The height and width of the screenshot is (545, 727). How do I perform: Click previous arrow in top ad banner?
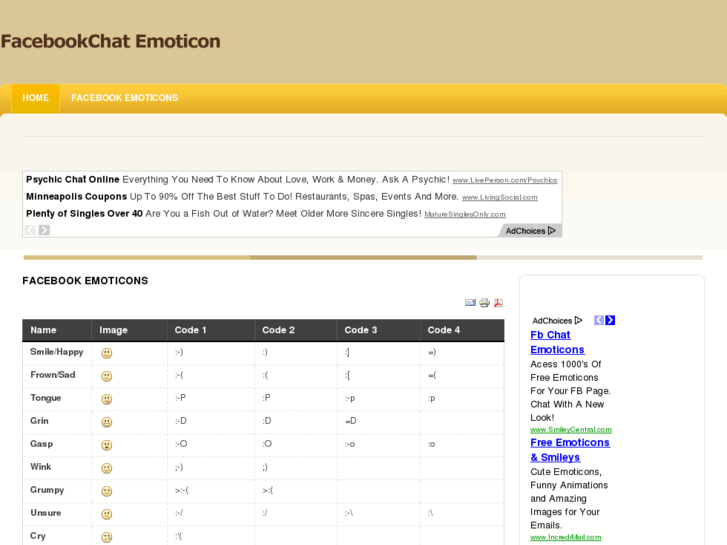point(30,230)
